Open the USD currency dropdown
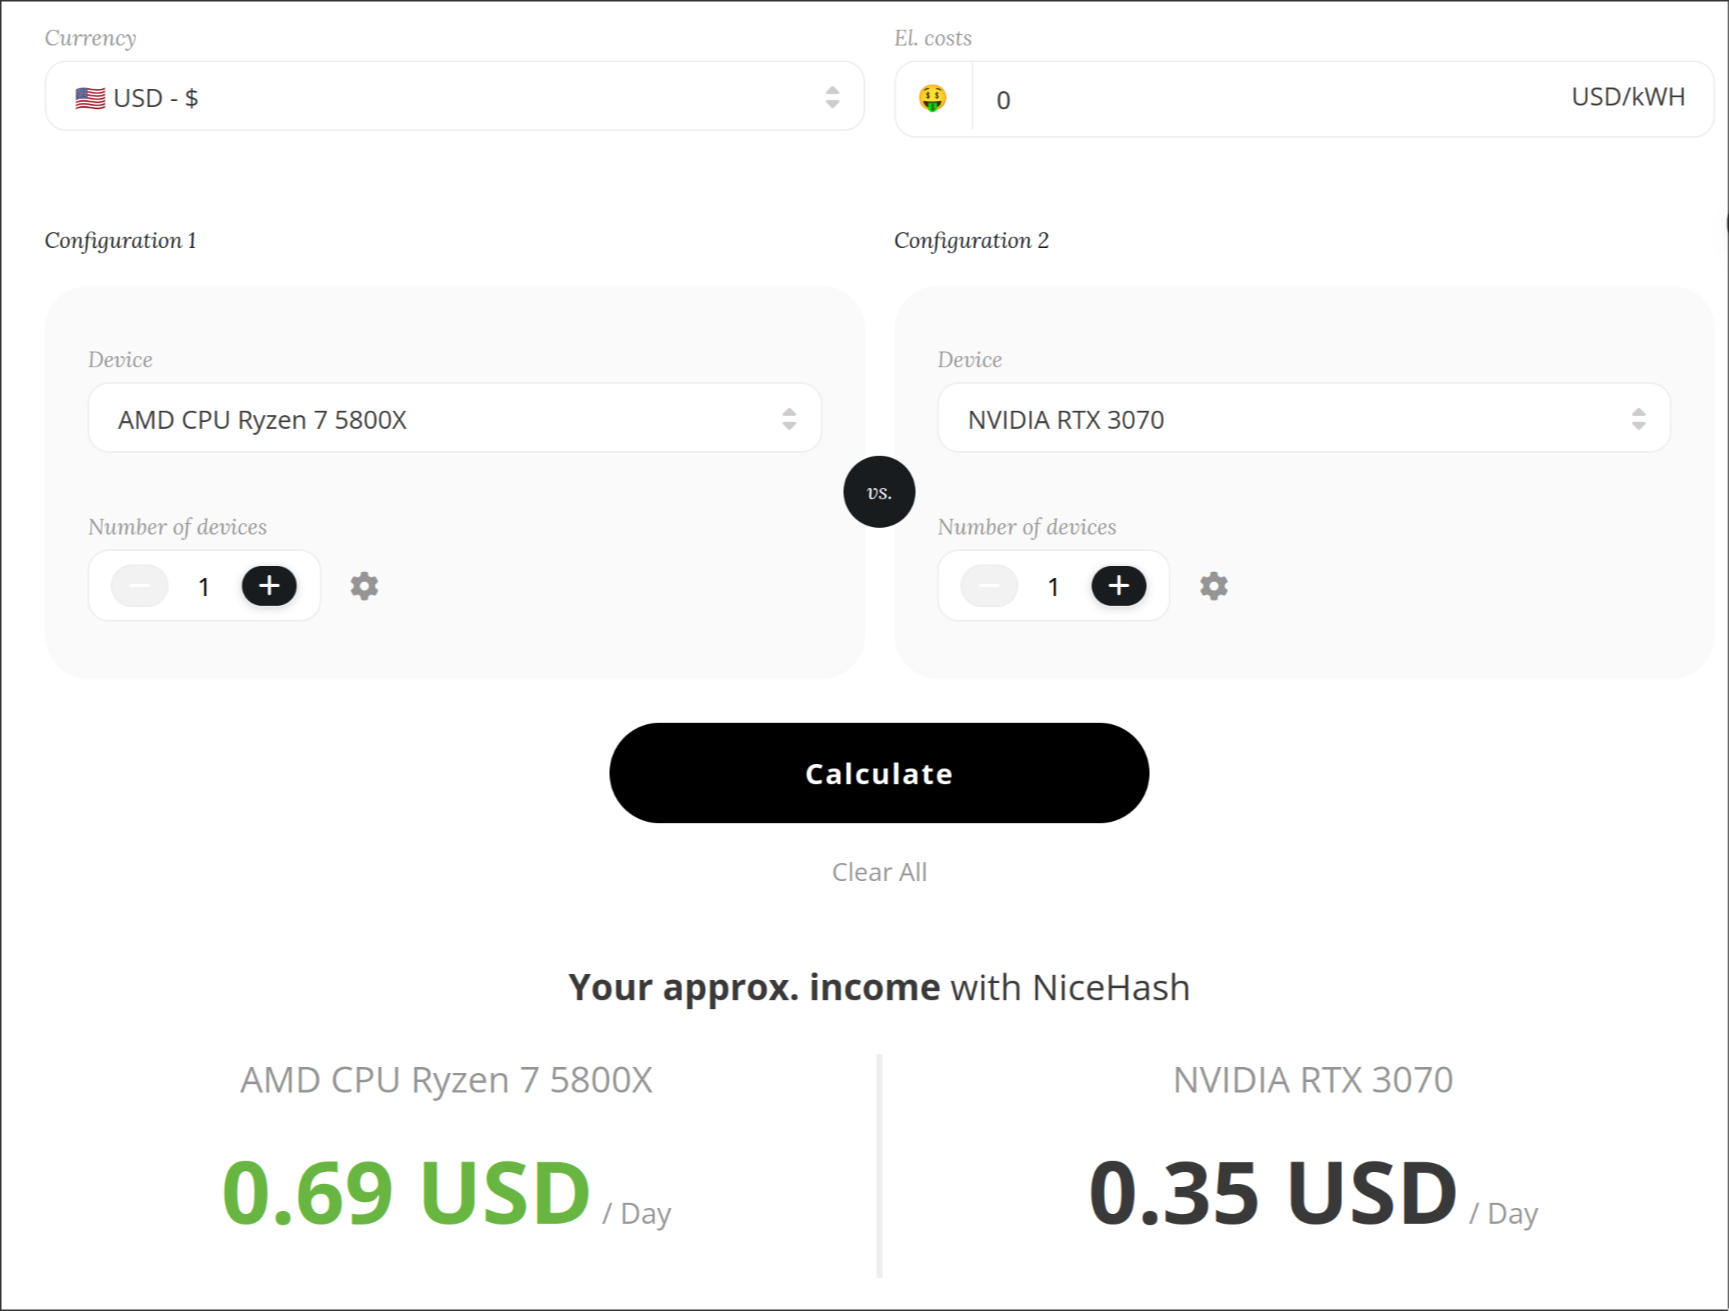 click(x=455, y=97)
